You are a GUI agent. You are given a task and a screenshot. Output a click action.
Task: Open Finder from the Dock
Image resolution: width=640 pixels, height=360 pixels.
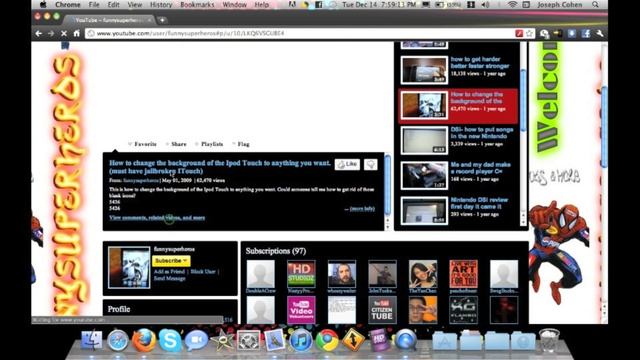click(92, 340)
